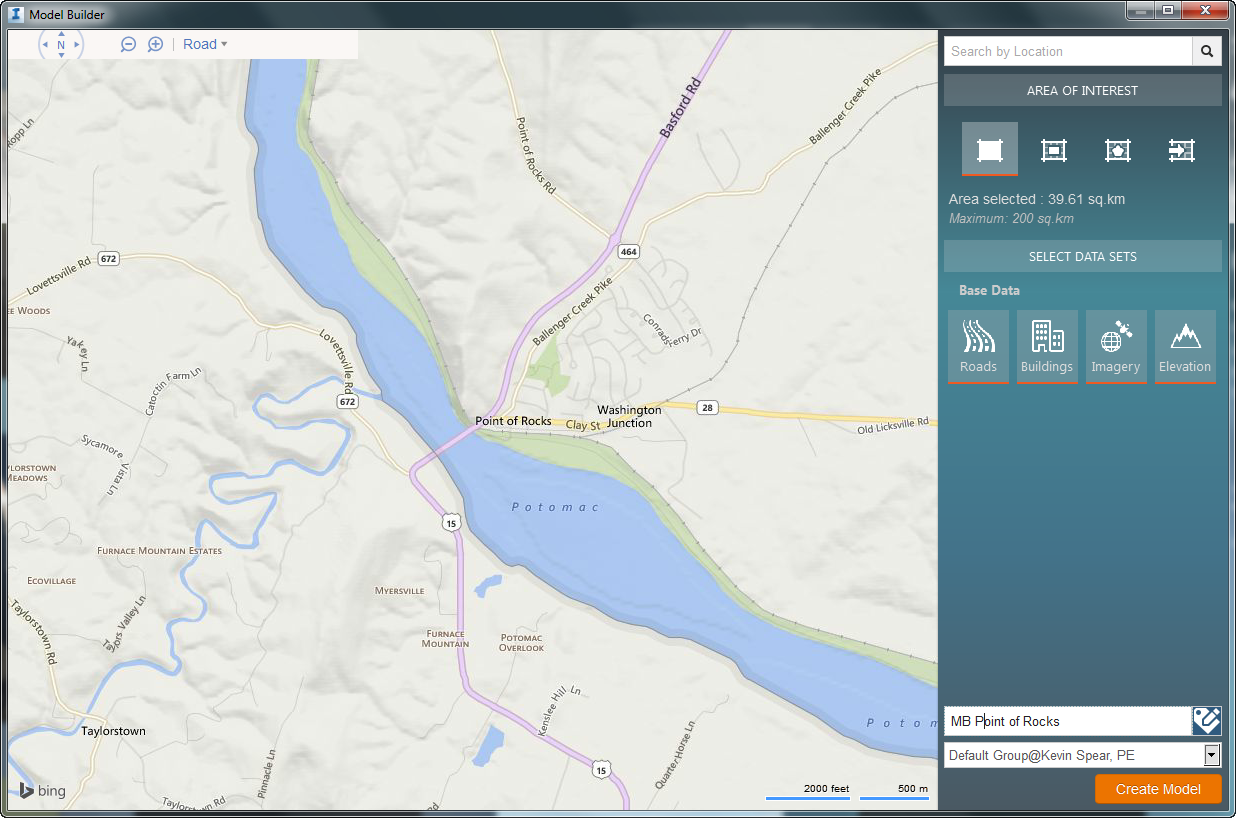
Task: Open the Road map style dropdown
Action: [204, 44]
